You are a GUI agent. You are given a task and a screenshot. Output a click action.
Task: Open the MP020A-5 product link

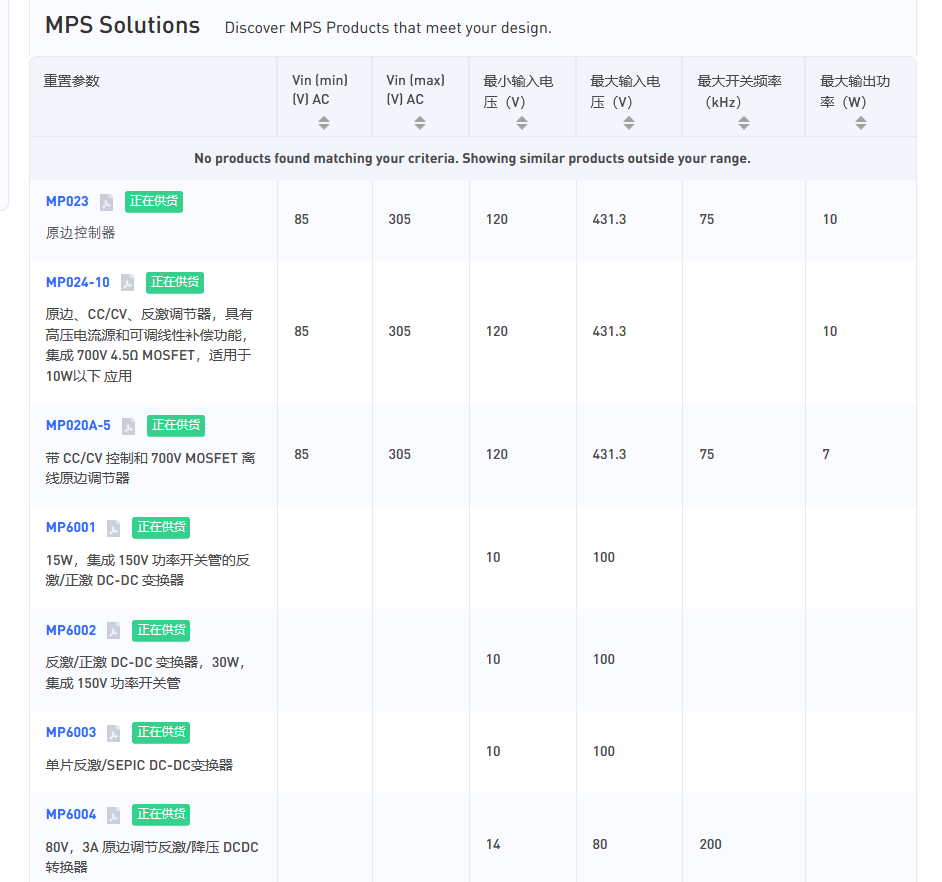[x=78, y=425]
